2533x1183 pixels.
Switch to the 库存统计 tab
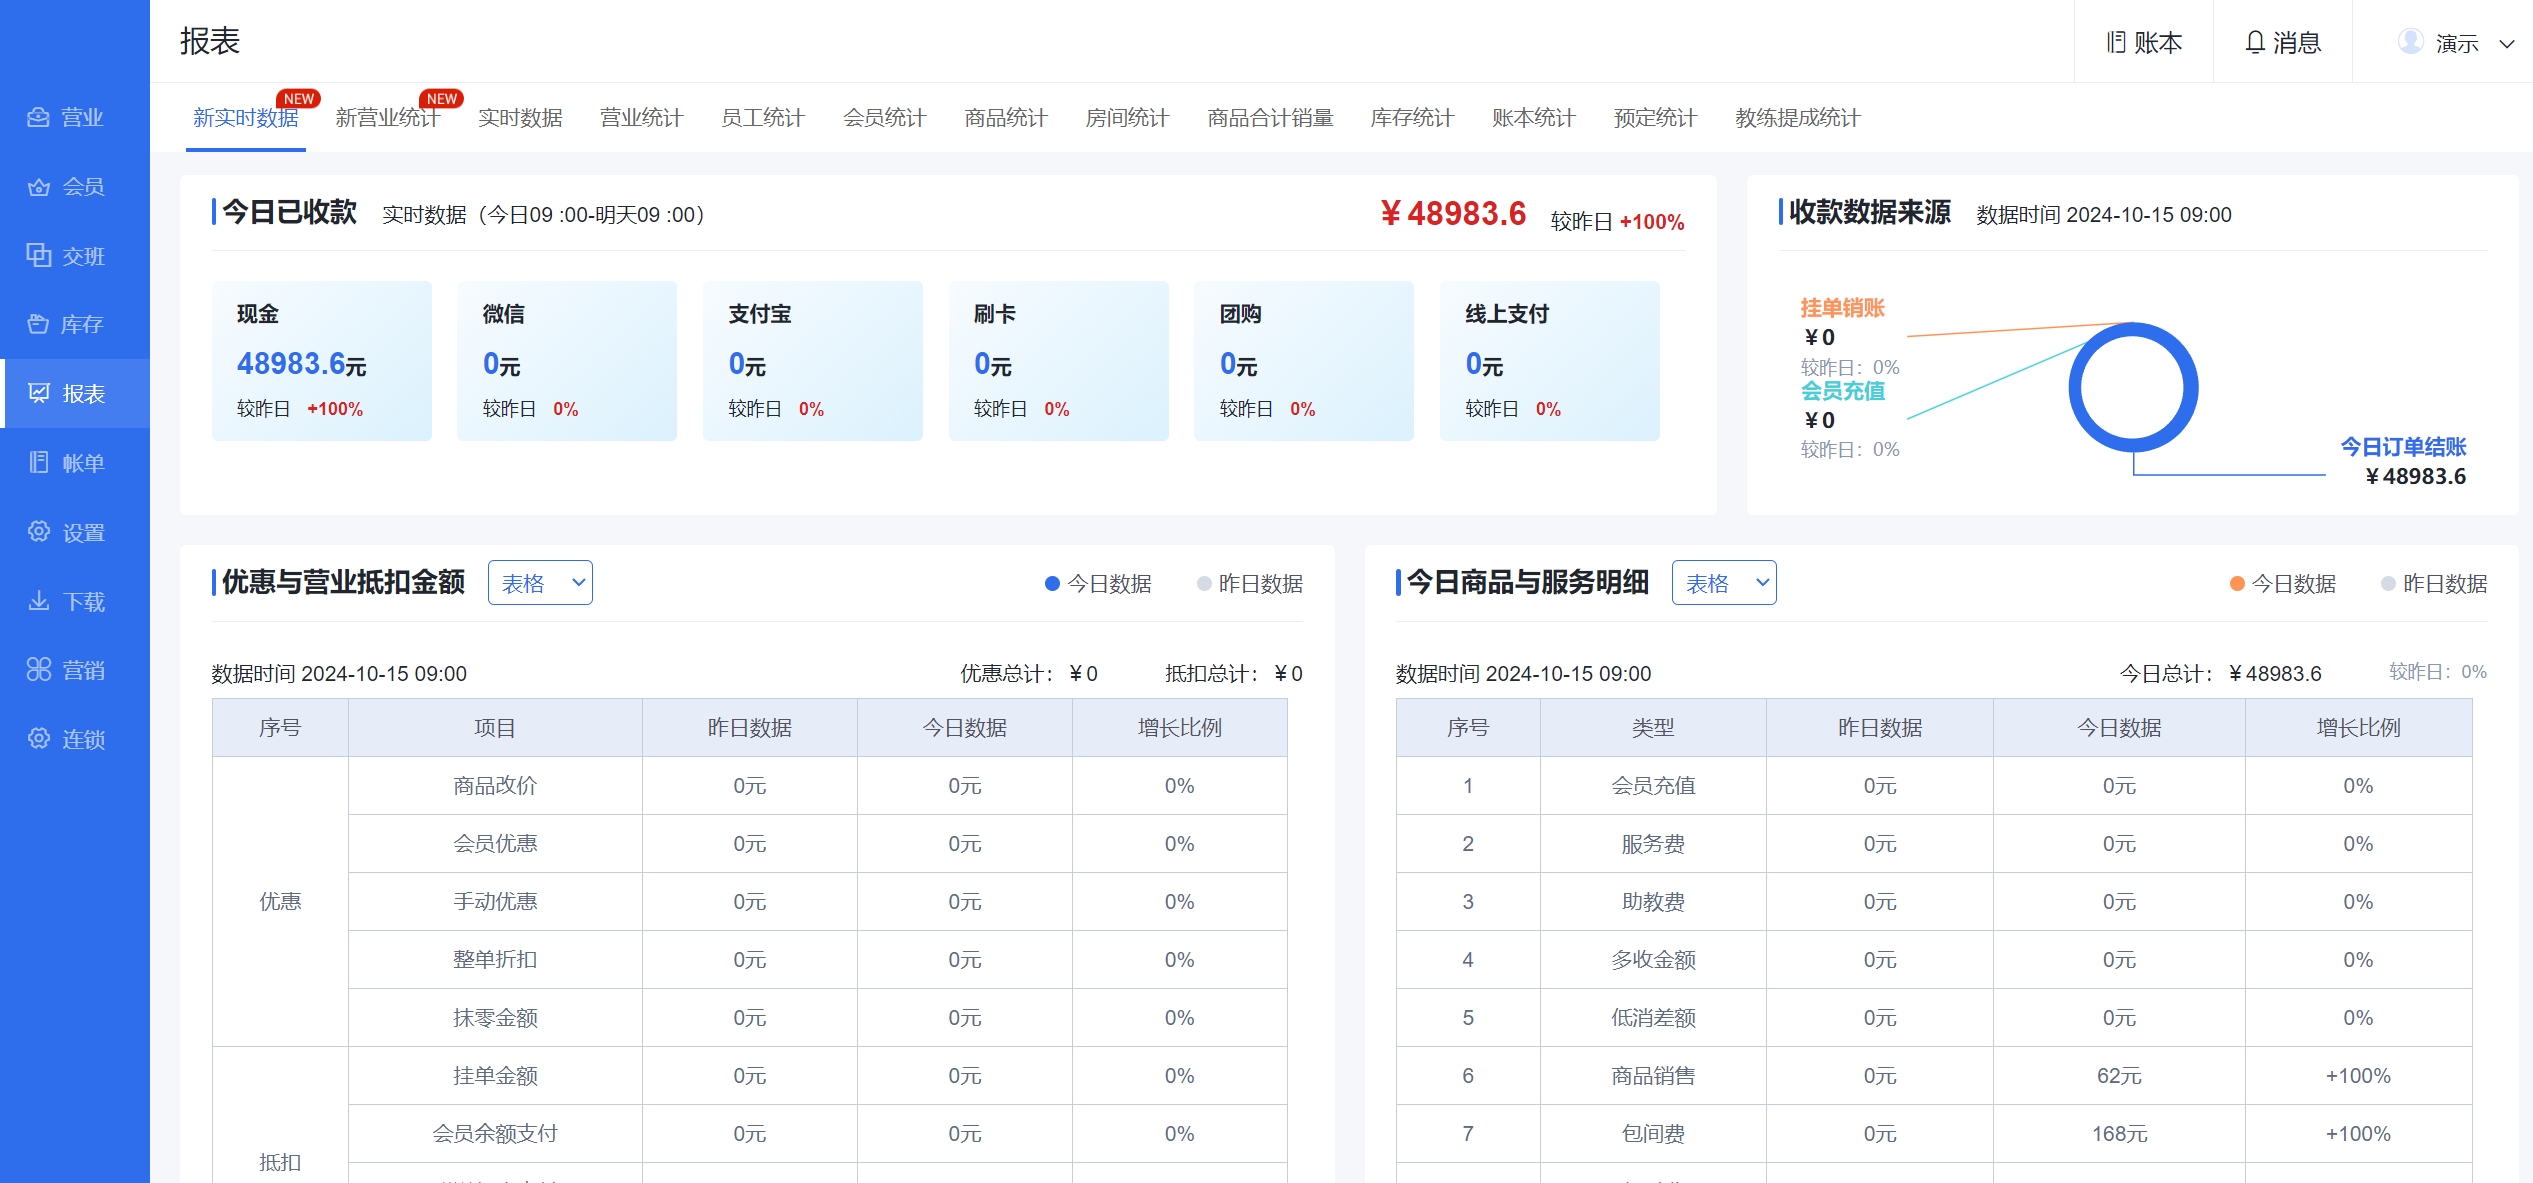click(1411, 118)
